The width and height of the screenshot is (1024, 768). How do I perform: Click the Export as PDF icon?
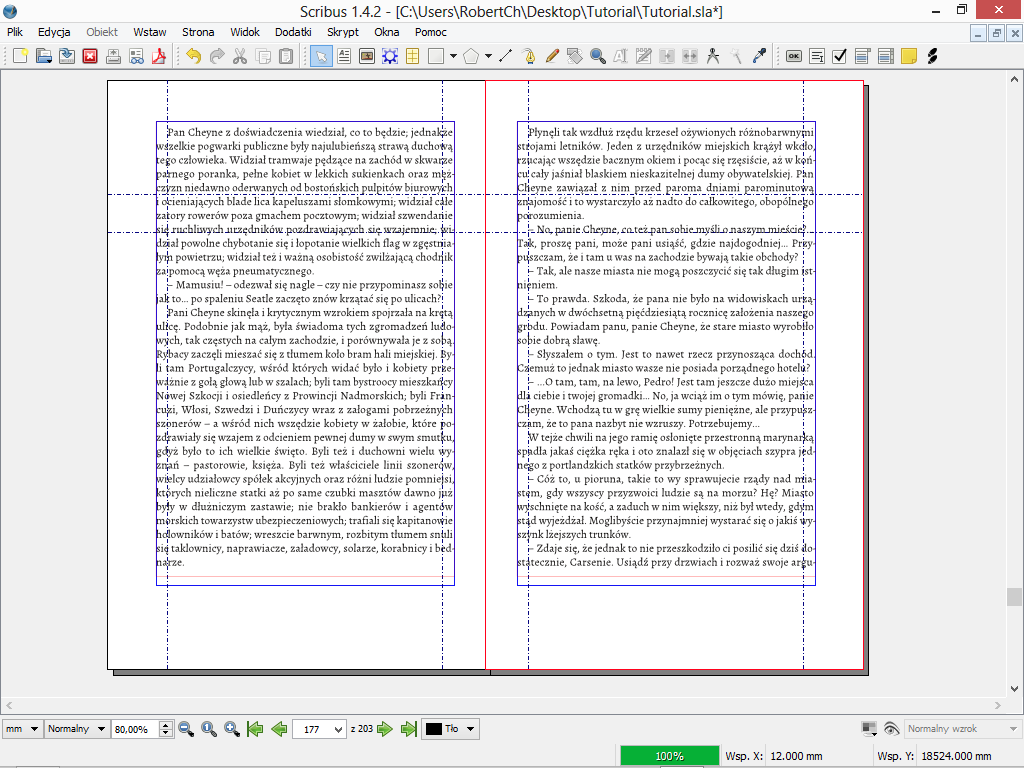click(157, 56)
